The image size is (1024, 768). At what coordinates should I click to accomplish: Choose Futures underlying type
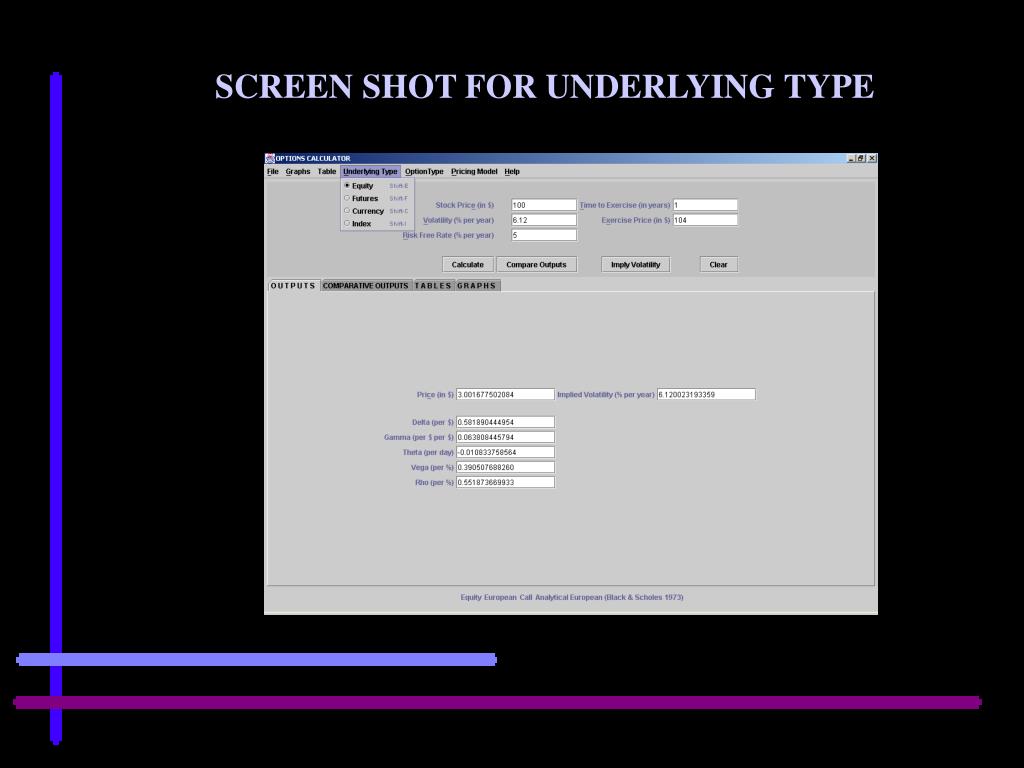tap(364, 198)
